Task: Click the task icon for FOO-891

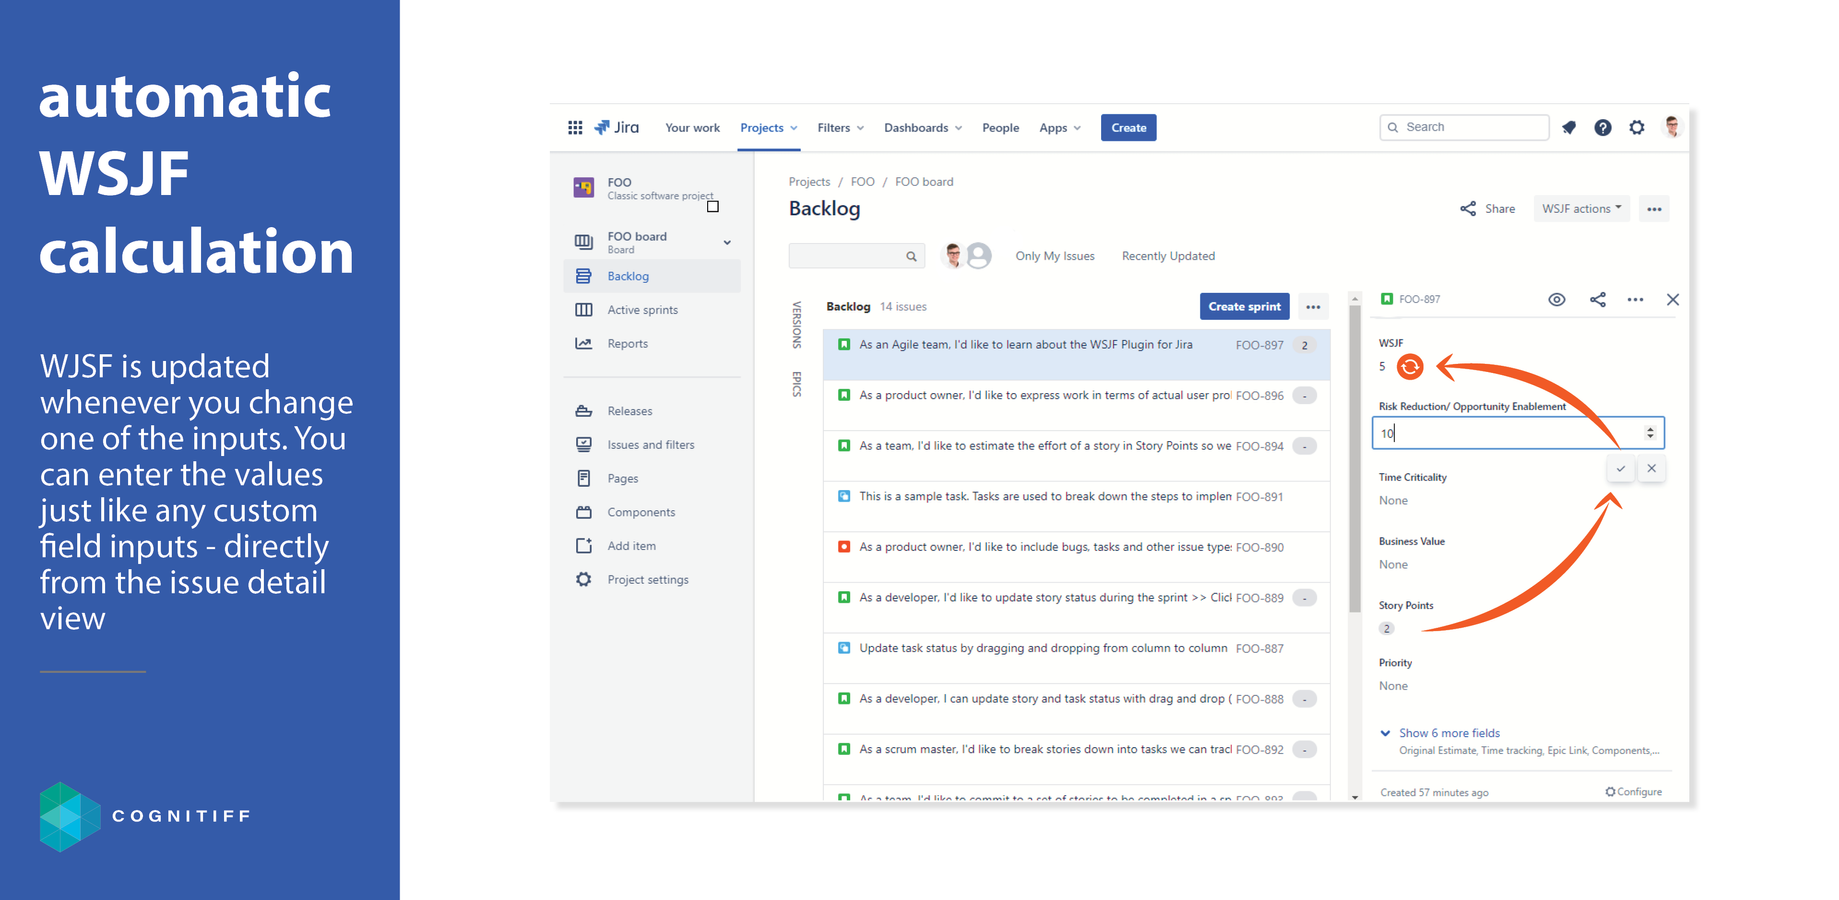Action: 844,496
